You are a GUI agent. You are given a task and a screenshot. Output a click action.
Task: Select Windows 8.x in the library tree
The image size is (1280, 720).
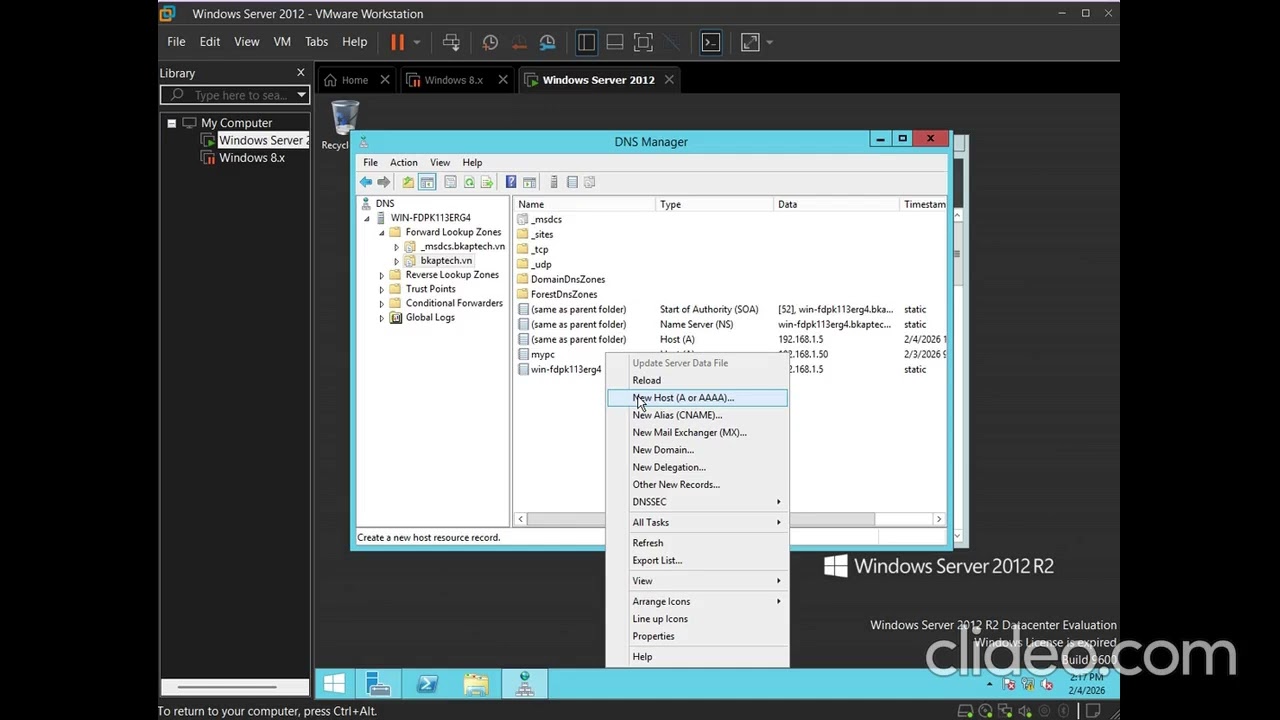[x=252, y=158]
